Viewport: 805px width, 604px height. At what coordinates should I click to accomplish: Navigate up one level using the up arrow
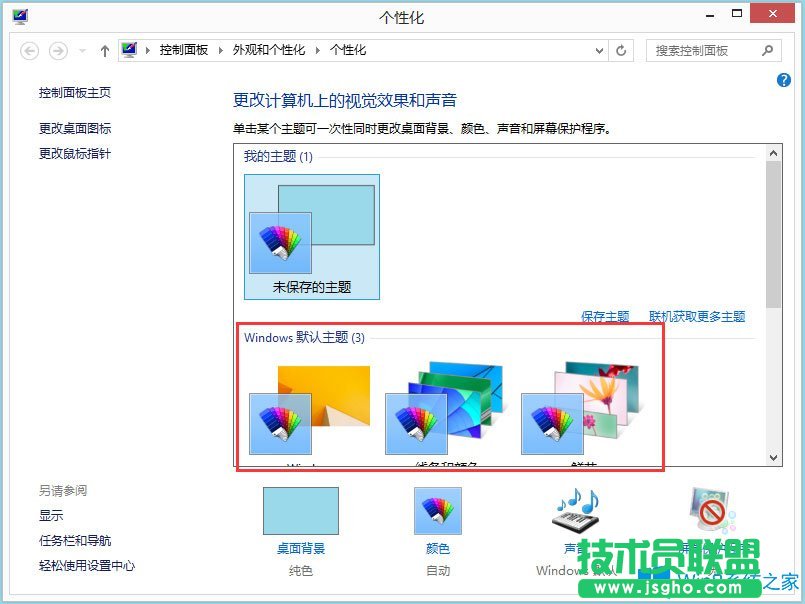click(x=104, y=49)
